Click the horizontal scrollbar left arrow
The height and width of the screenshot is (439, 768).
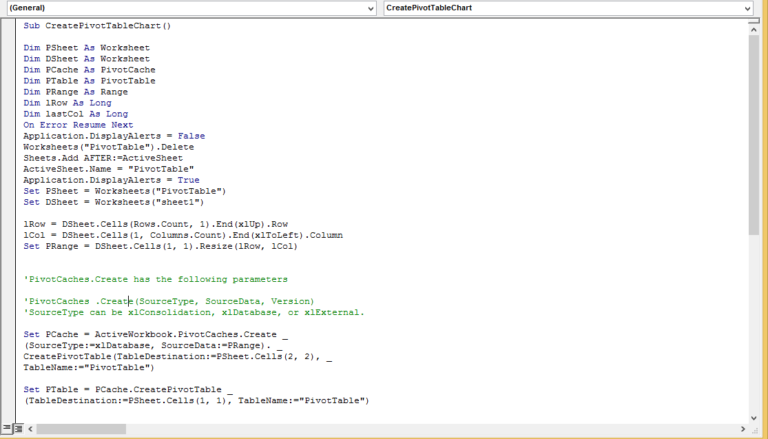[x=33, y=428]
